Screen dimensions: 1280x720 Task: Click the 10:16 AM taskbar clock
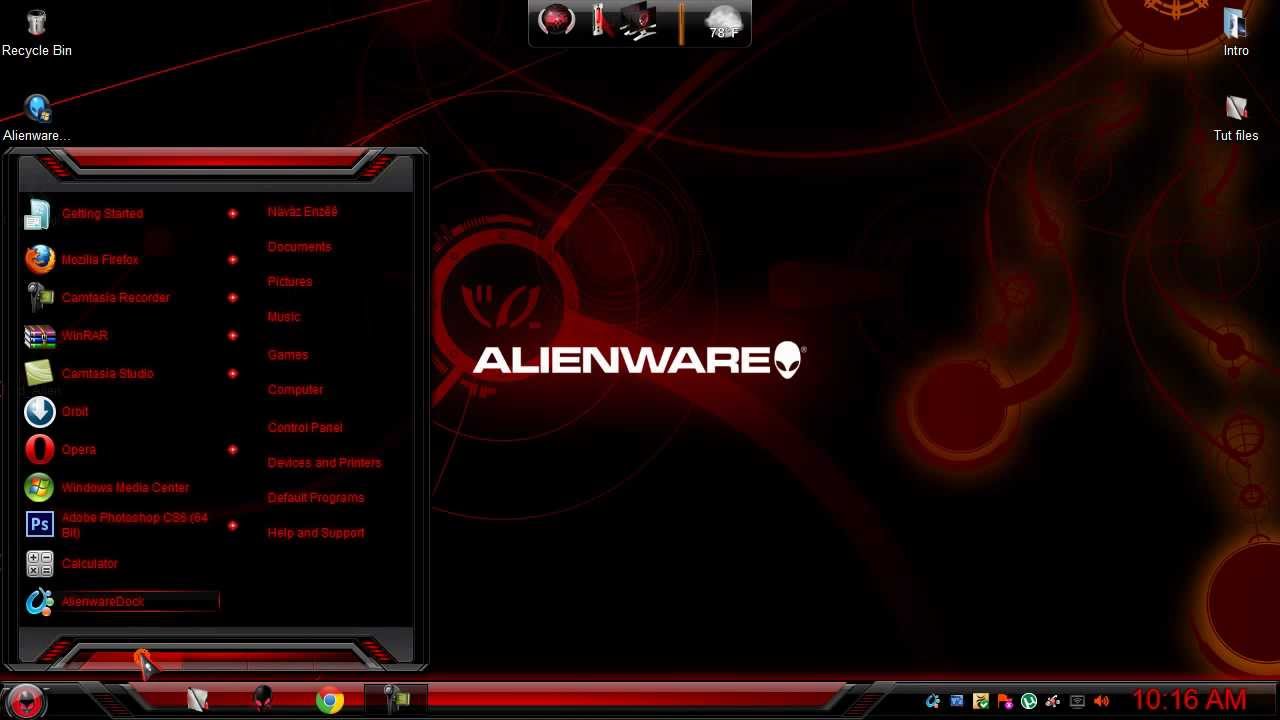coord(1189,700)
